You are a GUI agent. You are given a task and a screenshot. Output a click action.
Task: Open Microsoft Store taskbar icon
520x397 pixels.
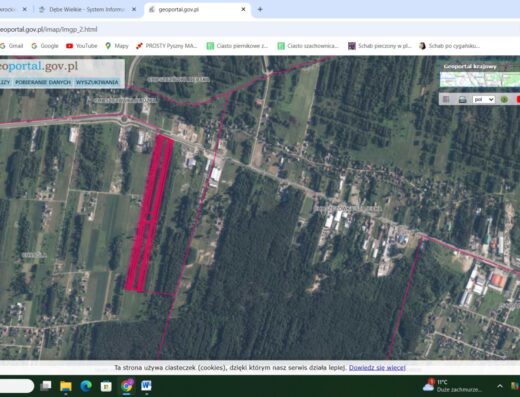click(x=106, y=386)
